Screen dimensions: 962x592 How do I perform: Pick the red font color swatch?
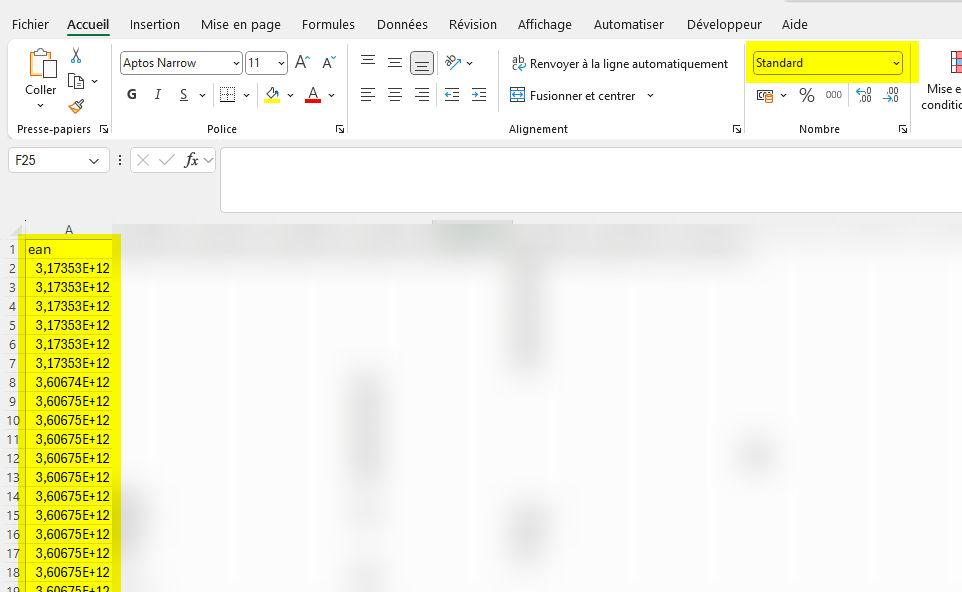[x=313, y=95]
